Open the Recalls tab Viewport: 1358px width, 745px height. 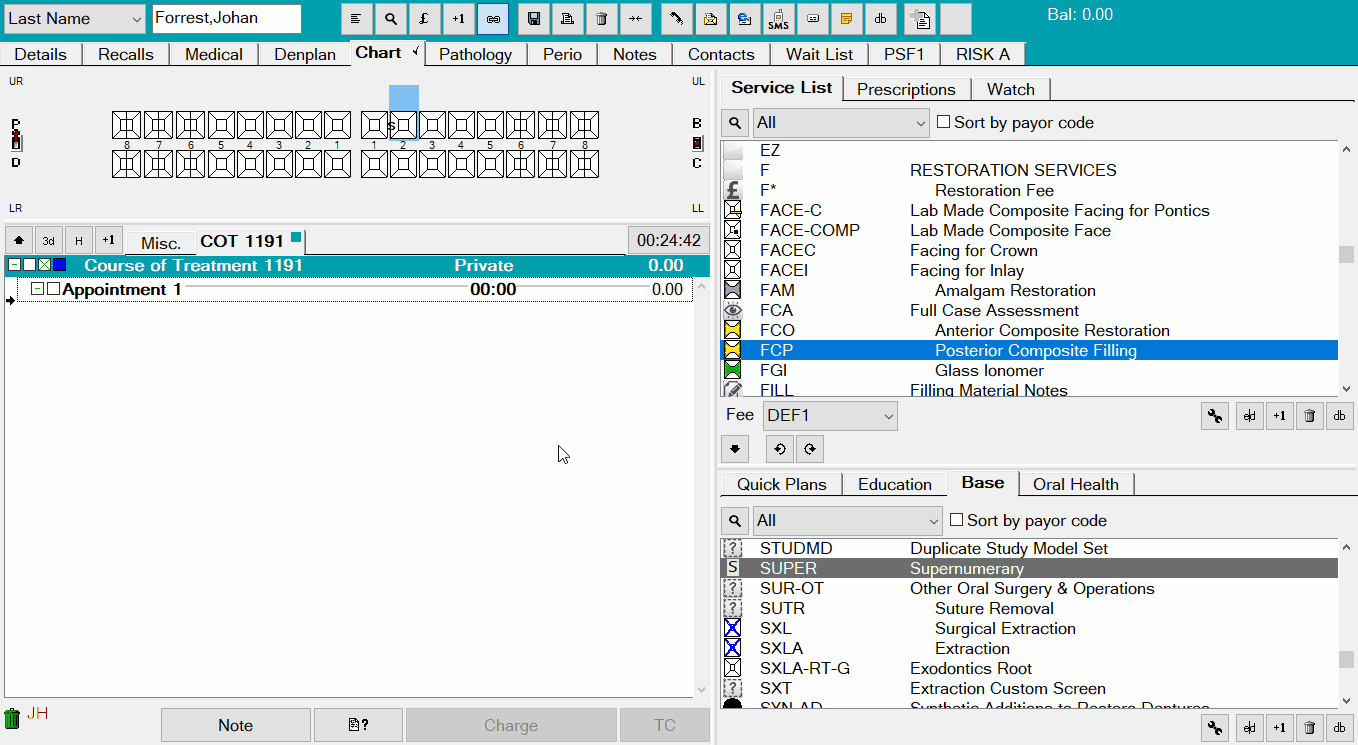[x=126, y=54]
